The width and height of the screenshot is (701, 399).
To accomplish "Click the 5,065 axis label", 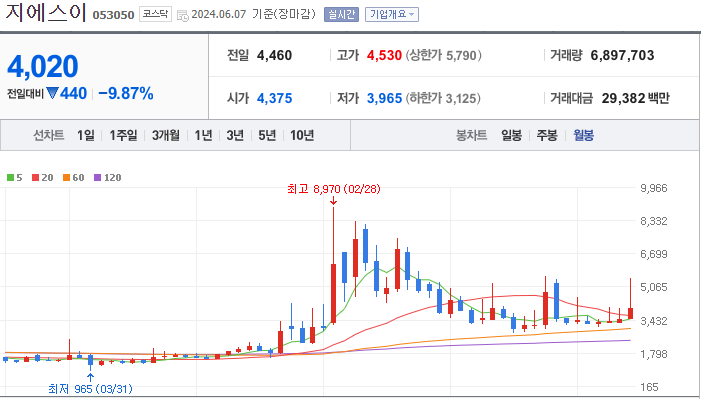I will click(654, 287).
